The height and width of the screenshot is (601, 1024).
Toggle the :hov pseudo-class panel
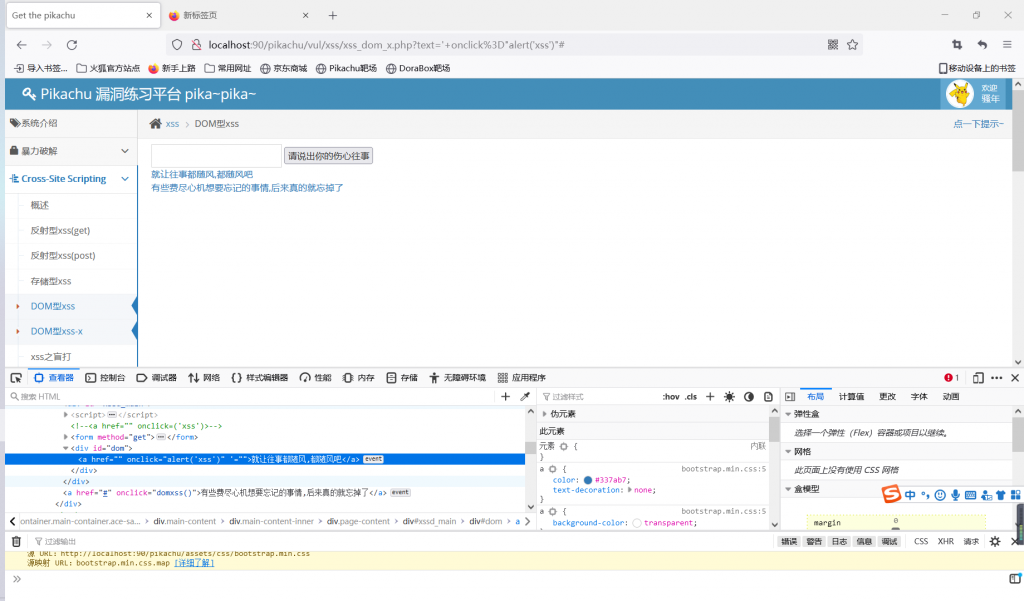(x=670, y=397)
